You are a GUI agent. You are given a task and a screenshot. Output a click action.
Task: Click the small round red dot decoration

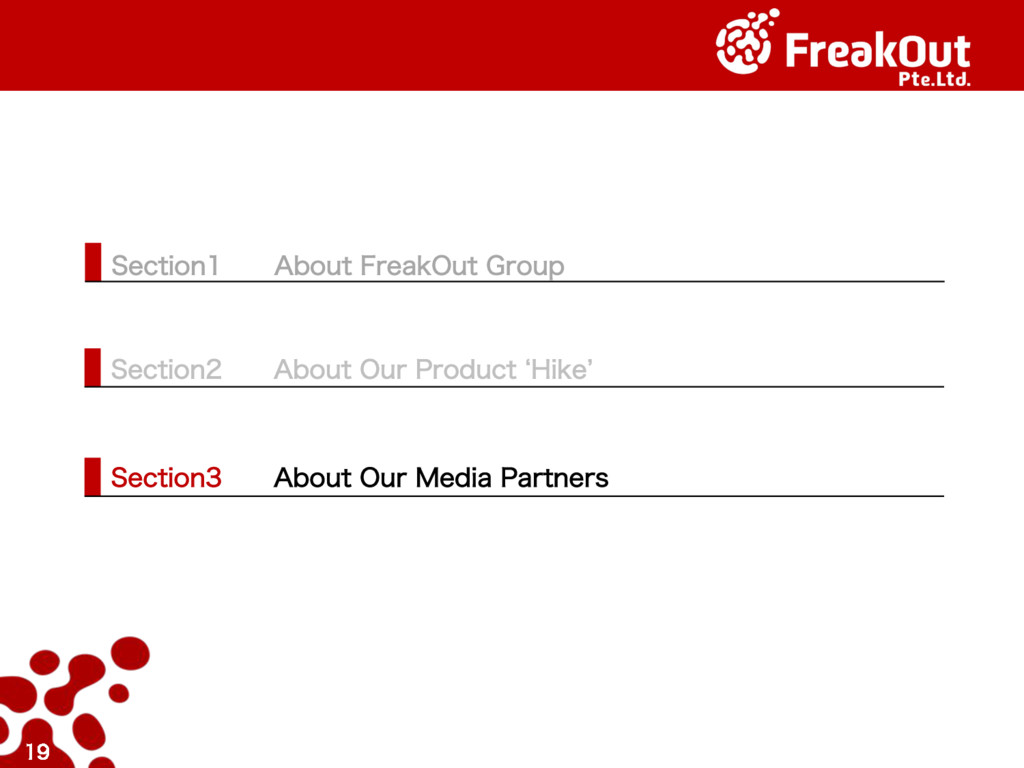pyautogui.click(x=119, y=693)
